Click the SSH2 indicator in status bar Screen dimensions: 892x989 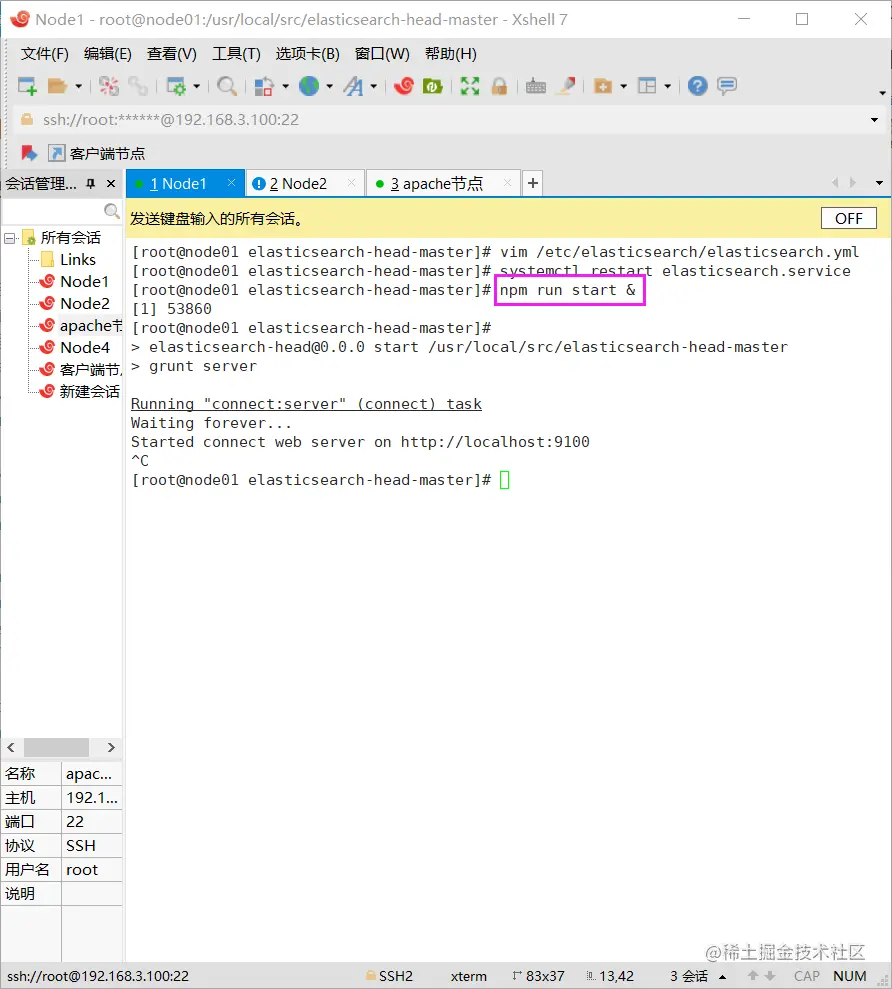click(x=389, y=976)
